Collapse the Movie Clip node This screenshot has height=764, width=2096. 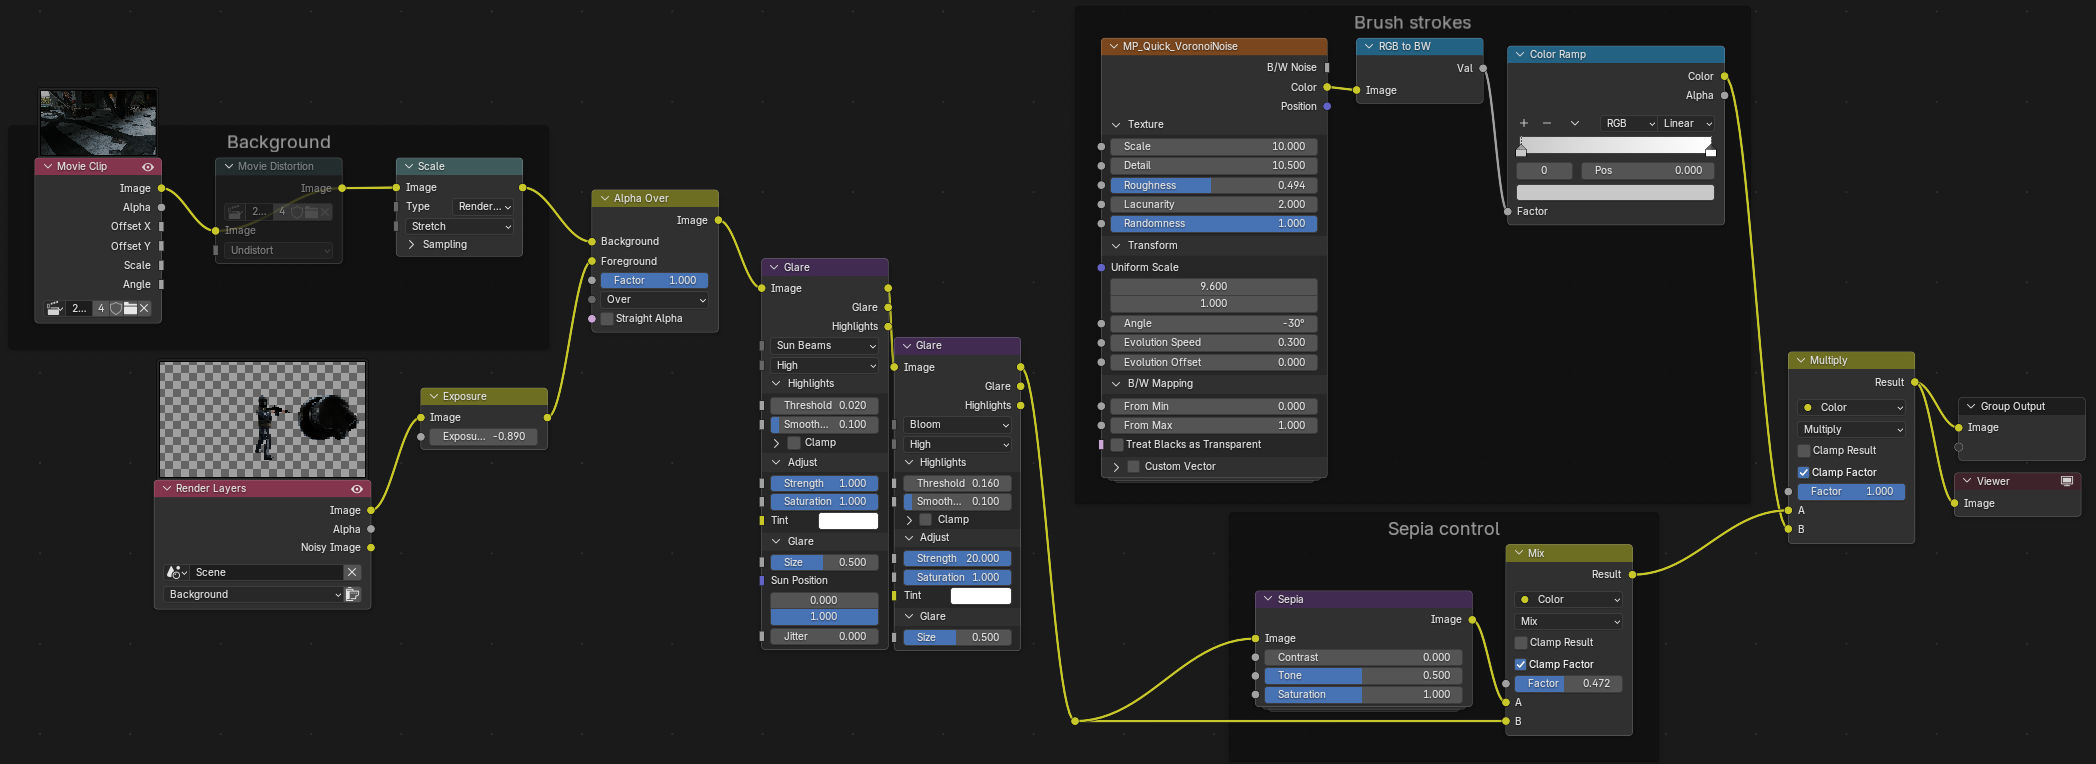(47, 167)
